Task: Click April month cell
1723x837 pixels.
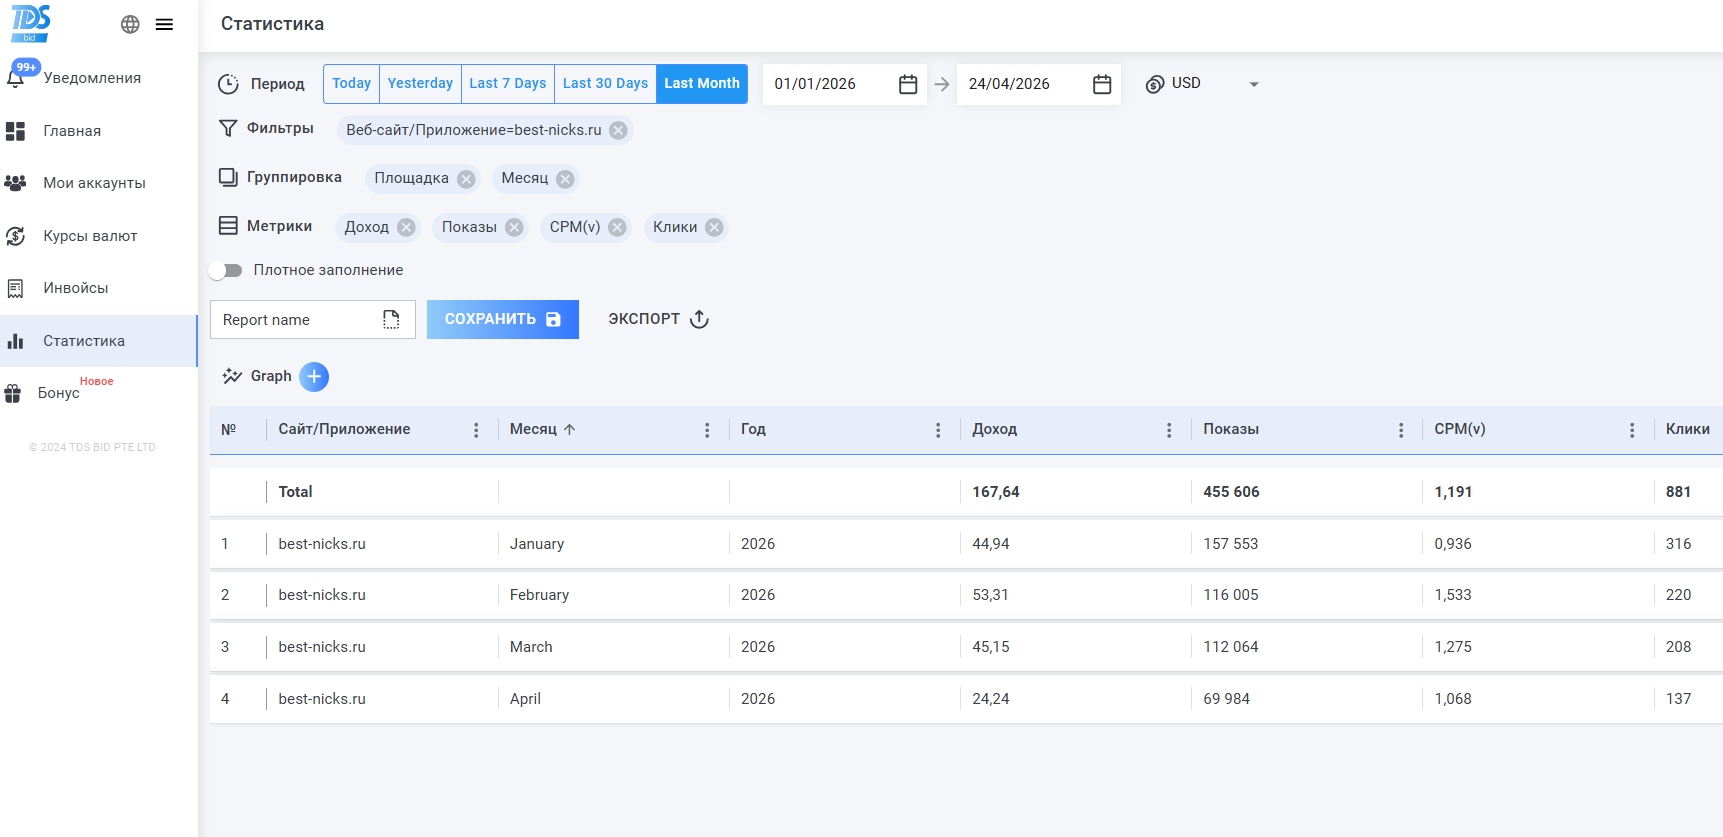Action: tap(525, 699)
